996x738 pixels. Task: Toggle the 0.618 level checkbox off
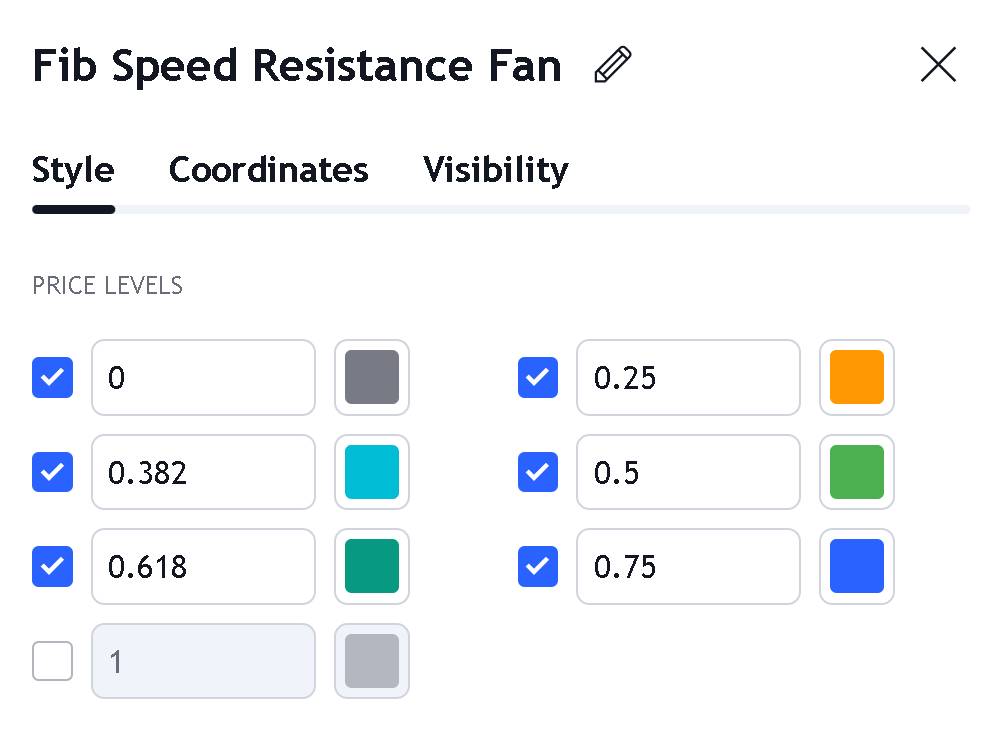point(53,566)
